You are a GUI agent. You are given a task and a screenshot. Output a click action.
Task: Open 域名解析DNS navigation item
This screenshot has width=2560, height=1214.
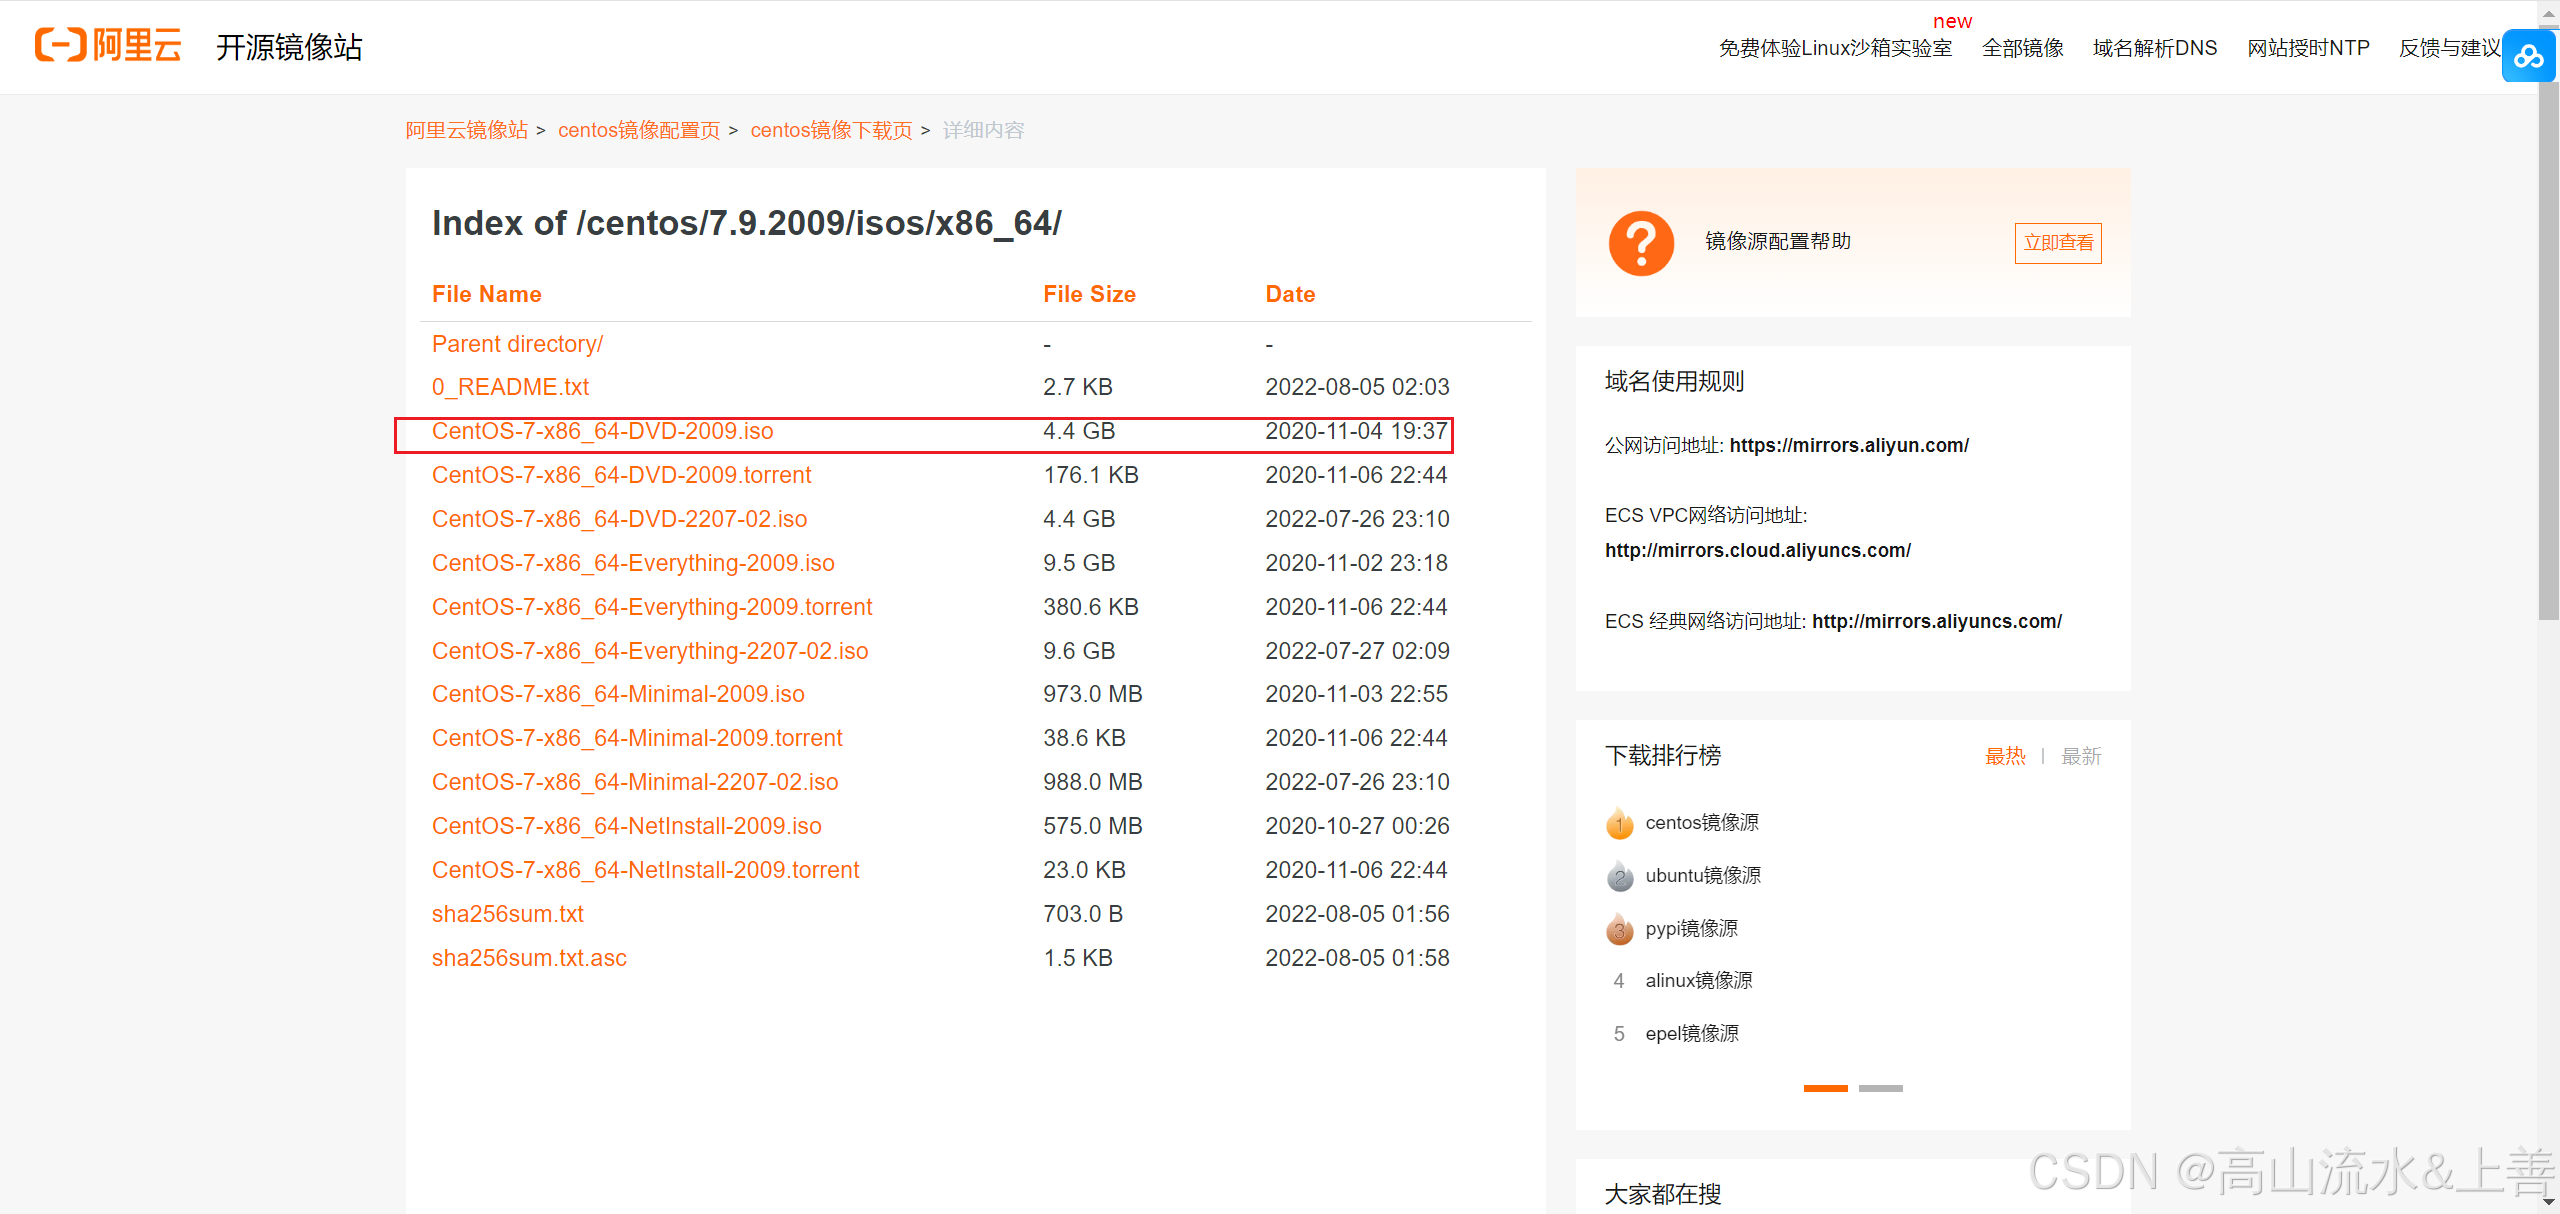click(x=2154, y=48)
